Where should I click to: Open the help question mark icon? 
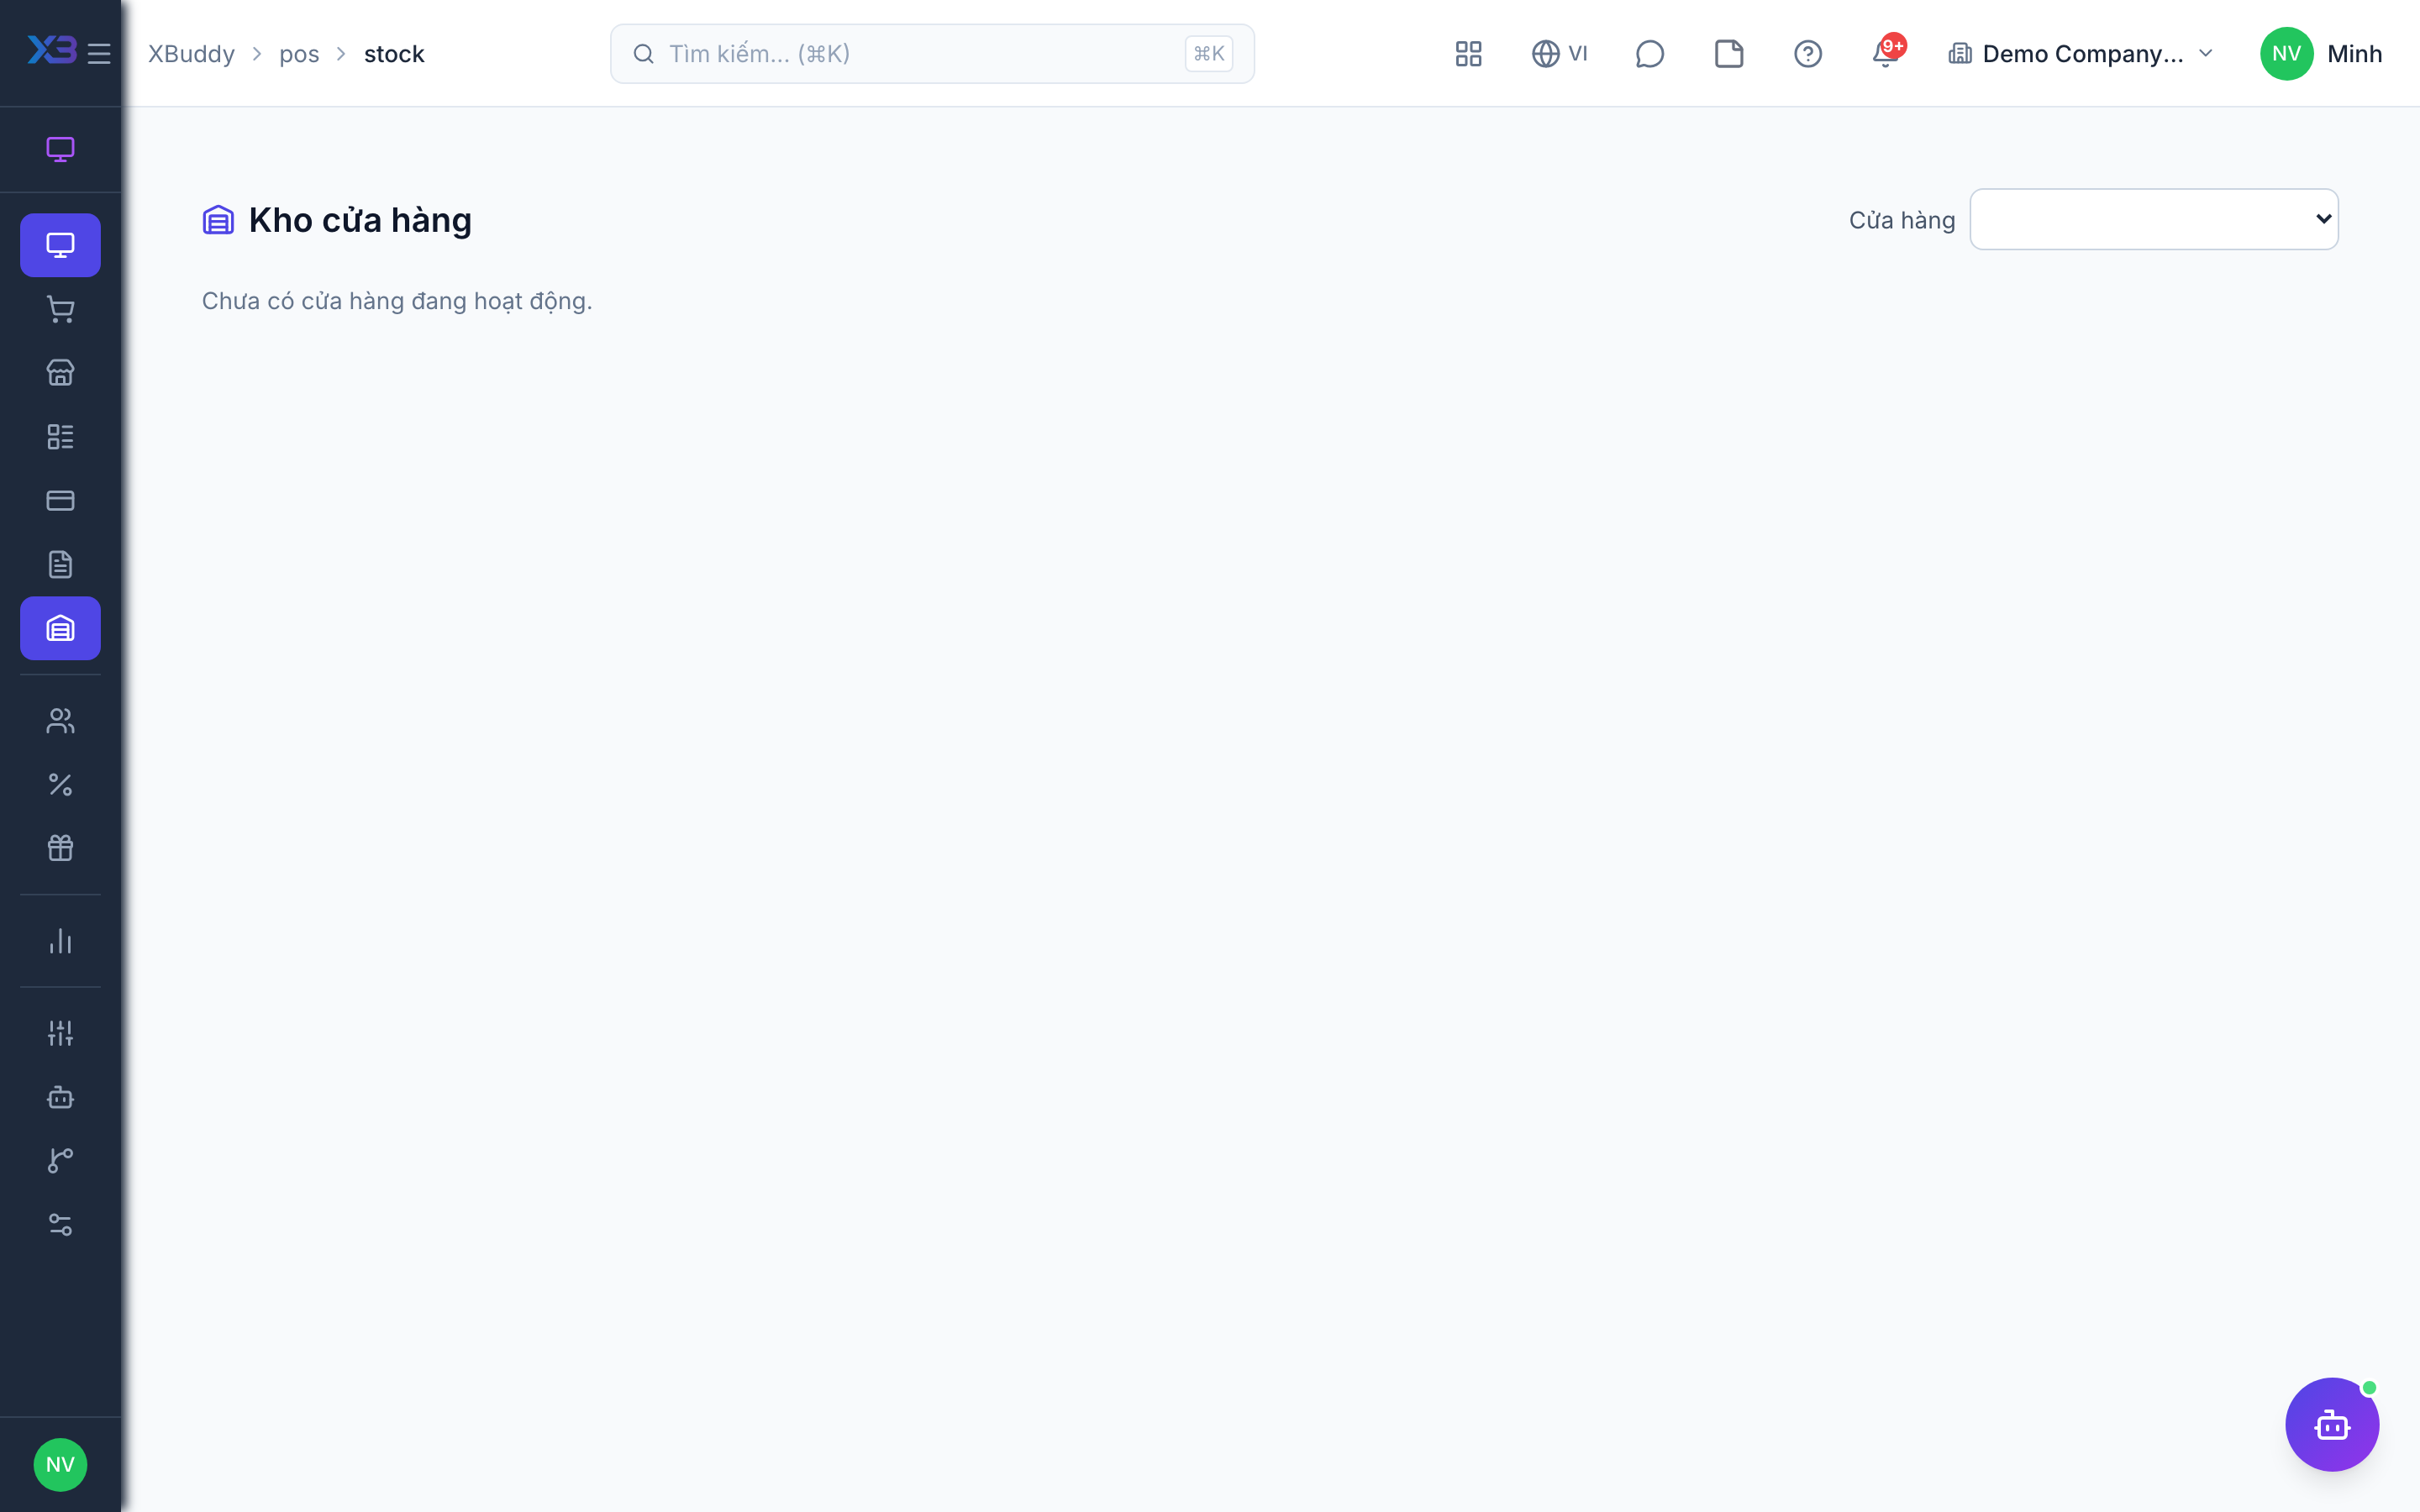[x=1807, y=54]
